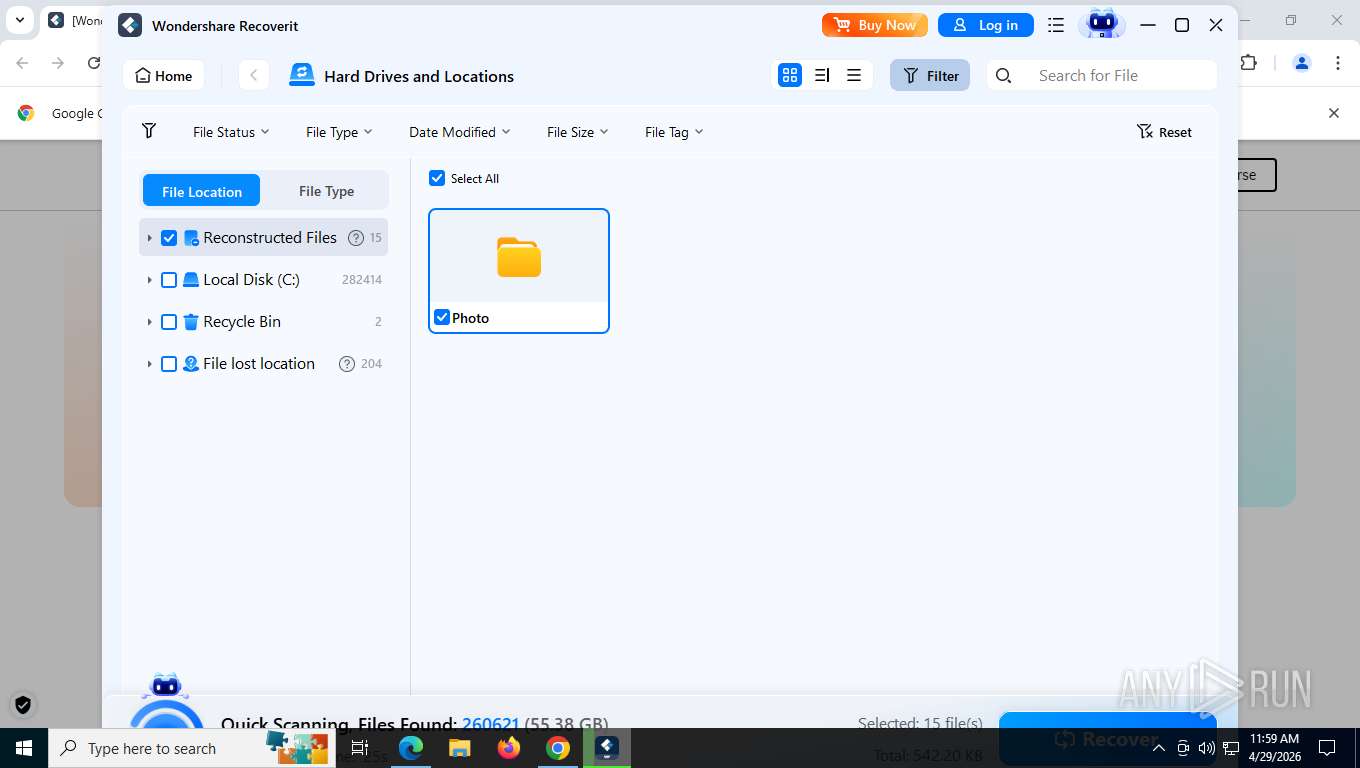Open the Chrome three-dot menu behind Recoverit
Image resolution: width=1360 pixels, height=768 pixels.
tap(1338, 63)
